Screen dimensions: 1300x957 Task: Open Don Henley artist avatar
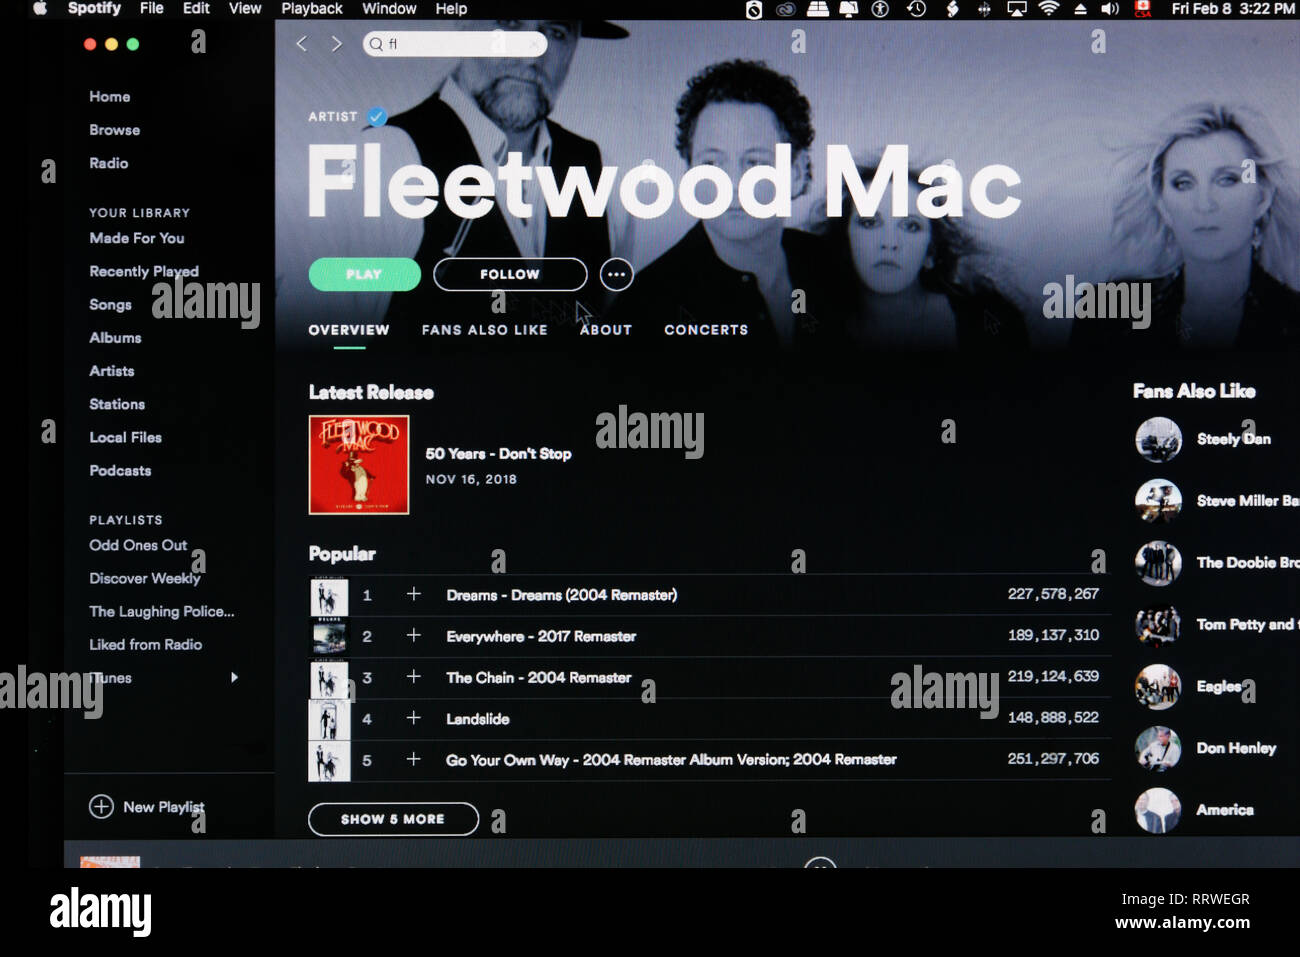[1159, 749]
